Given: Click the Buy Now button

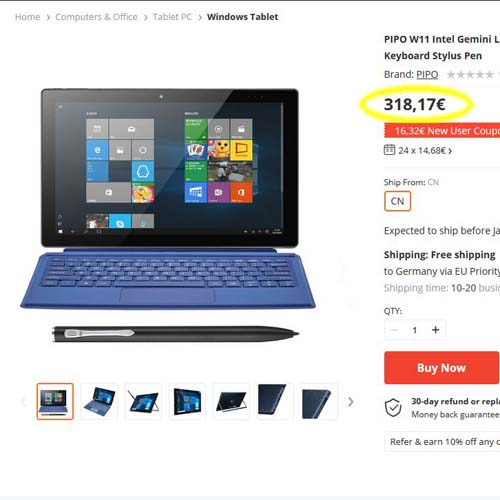Looking at the screenshot, I should [x=442, y=368].
